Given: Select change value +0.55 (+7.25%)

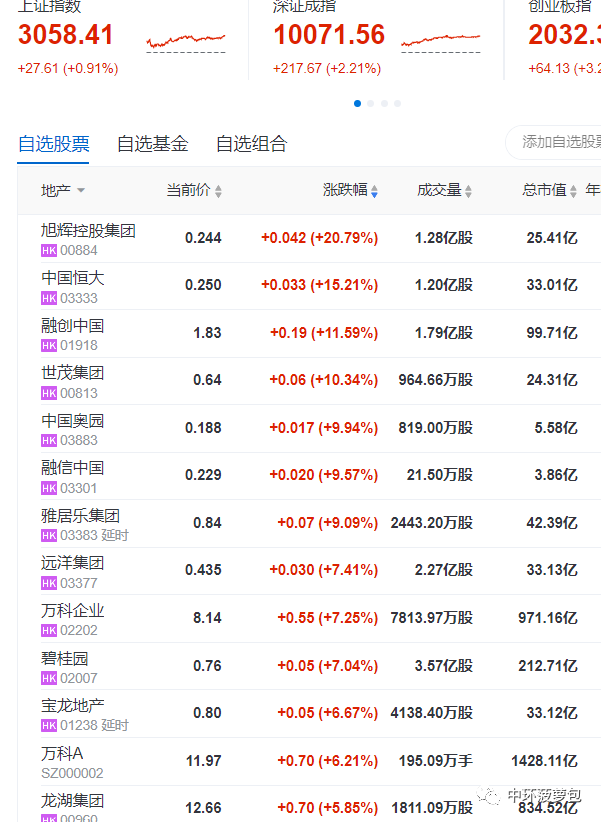Looking at the screenshot, I should tap(328, 618).
